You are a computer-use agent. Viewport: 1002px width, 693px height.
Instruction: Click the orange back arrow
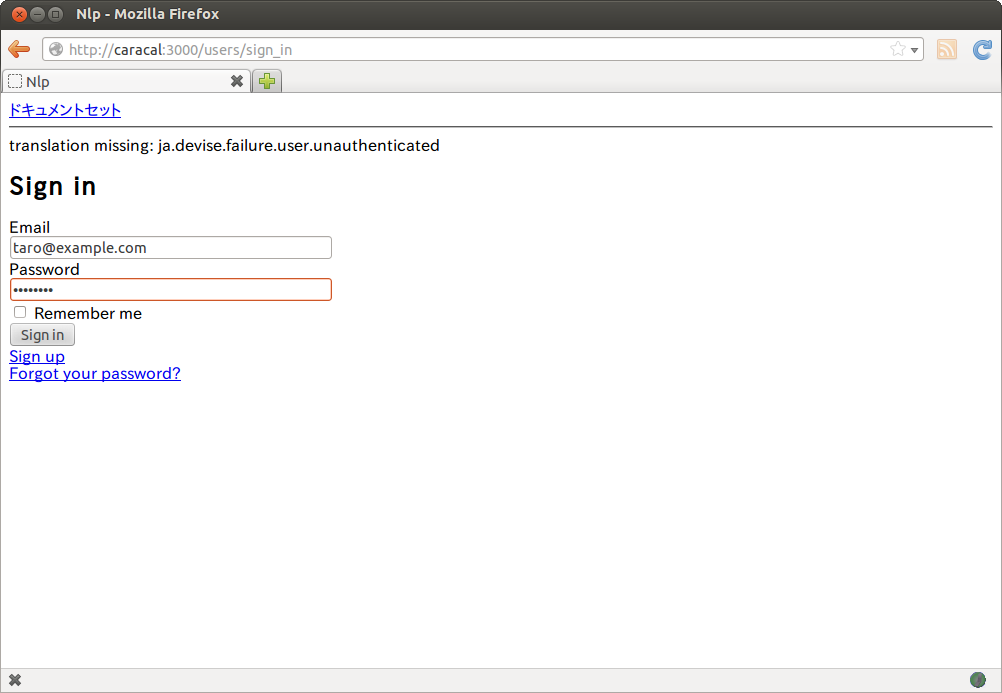18,50
